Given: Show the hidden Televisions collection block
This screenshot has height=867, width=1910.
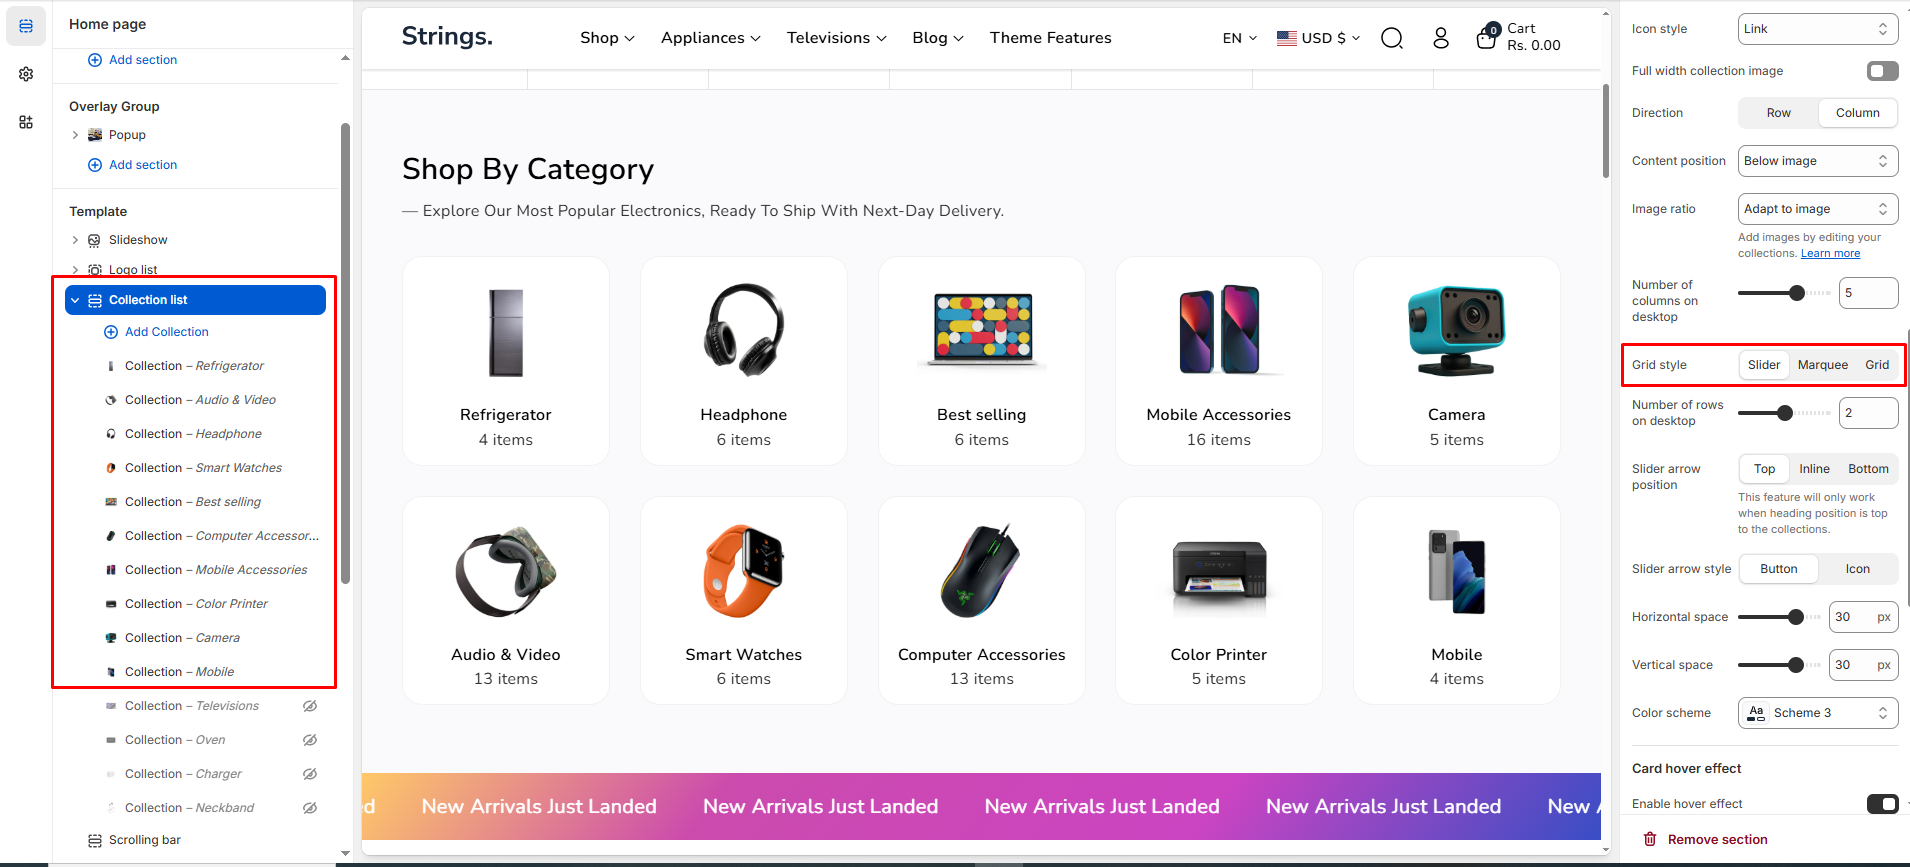Looking at the screenshot, I should pos(310,706).
